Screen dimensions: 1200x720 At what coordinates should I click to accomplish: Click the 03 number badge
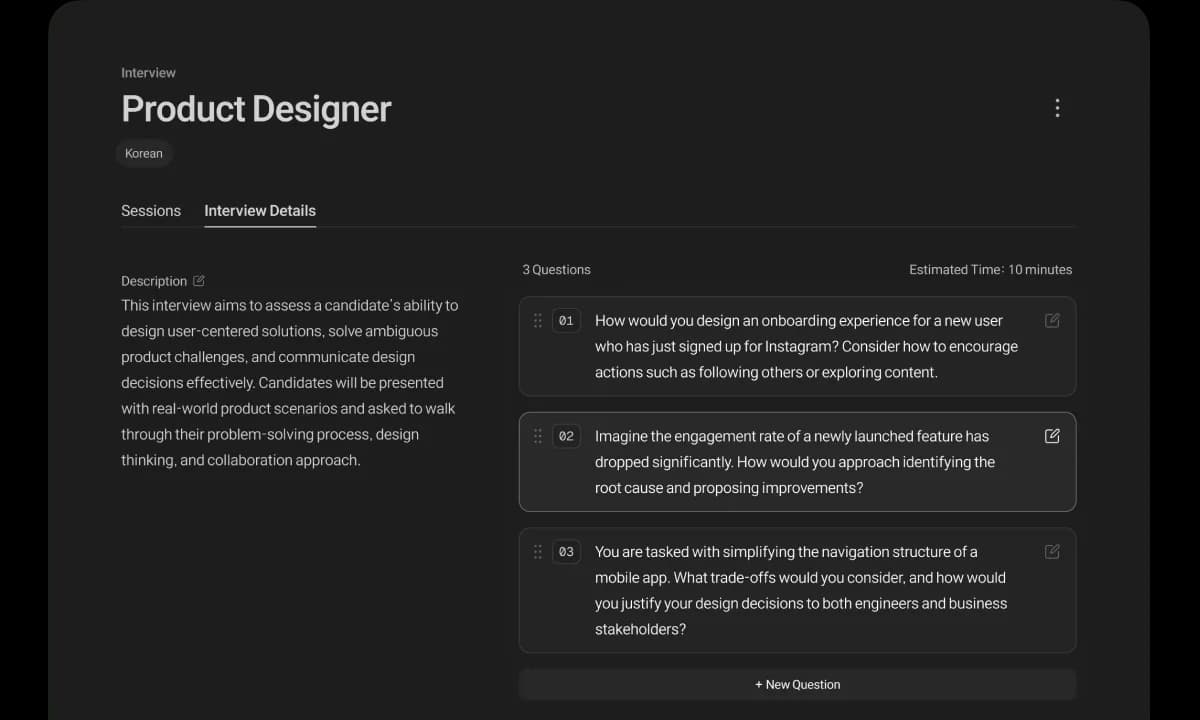(x=566, y=552)
